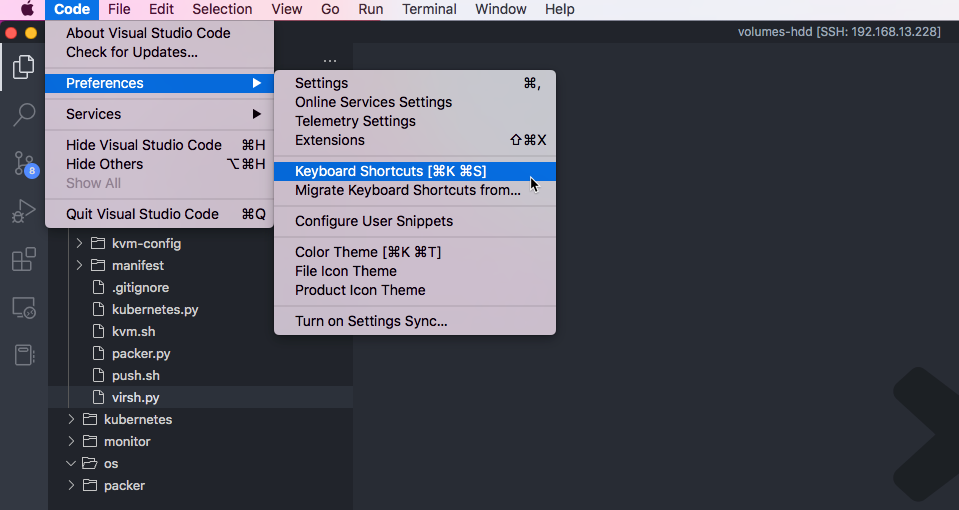
Task: Click the Preferences submenu item
Action: click(160, 83)
